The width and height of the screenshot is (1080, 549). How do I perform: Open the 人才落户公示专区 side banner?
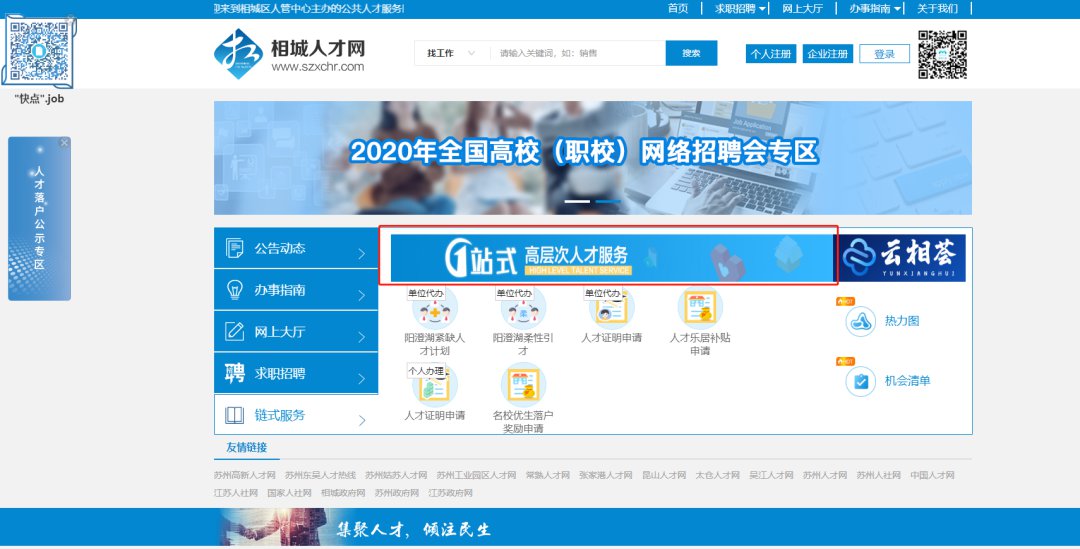(39, 218)
